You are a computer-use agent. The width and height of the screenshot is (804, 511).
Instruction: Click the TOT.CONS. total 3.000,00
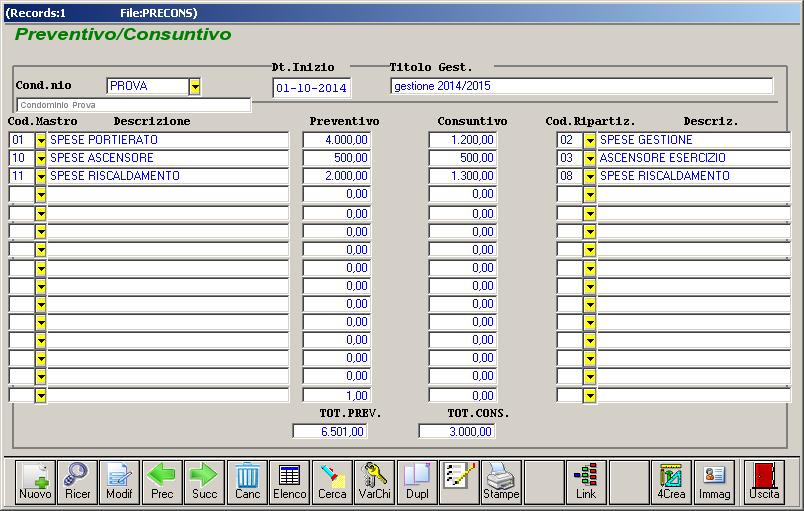click(457, 432)
